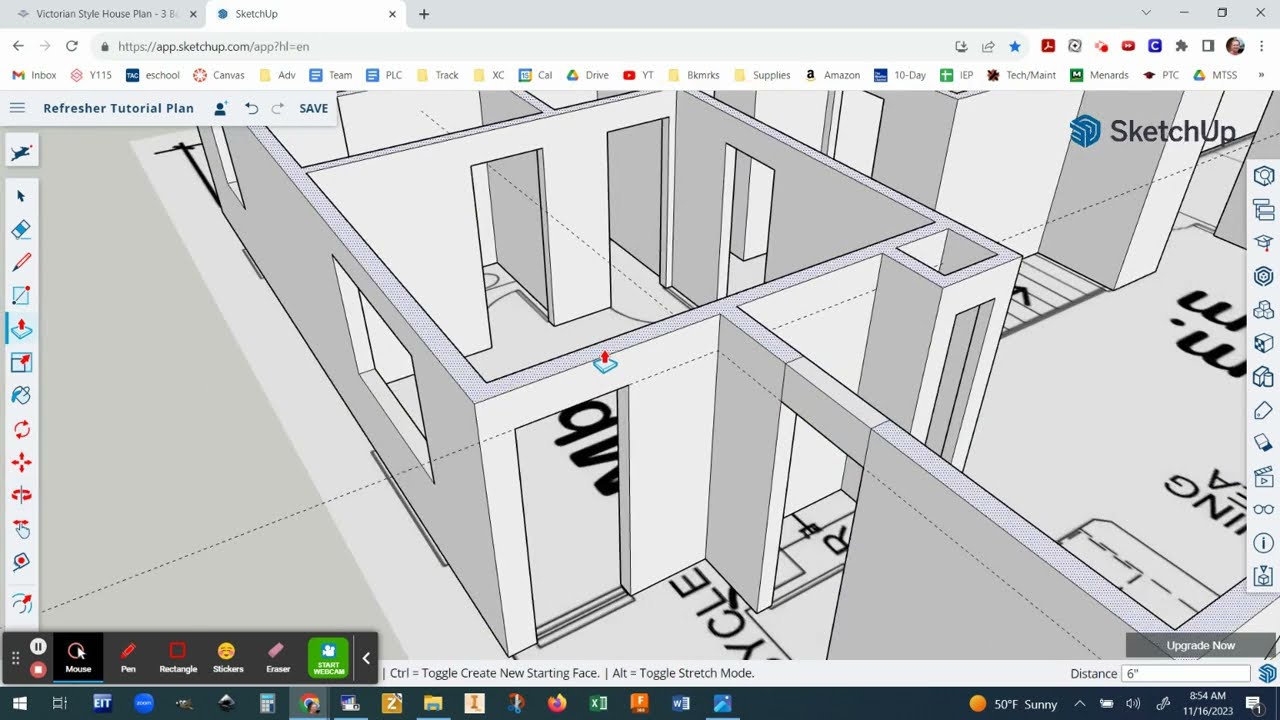Select the arrow Select tool
Screen dimensions: 1280x720
[x=21, y=196]
